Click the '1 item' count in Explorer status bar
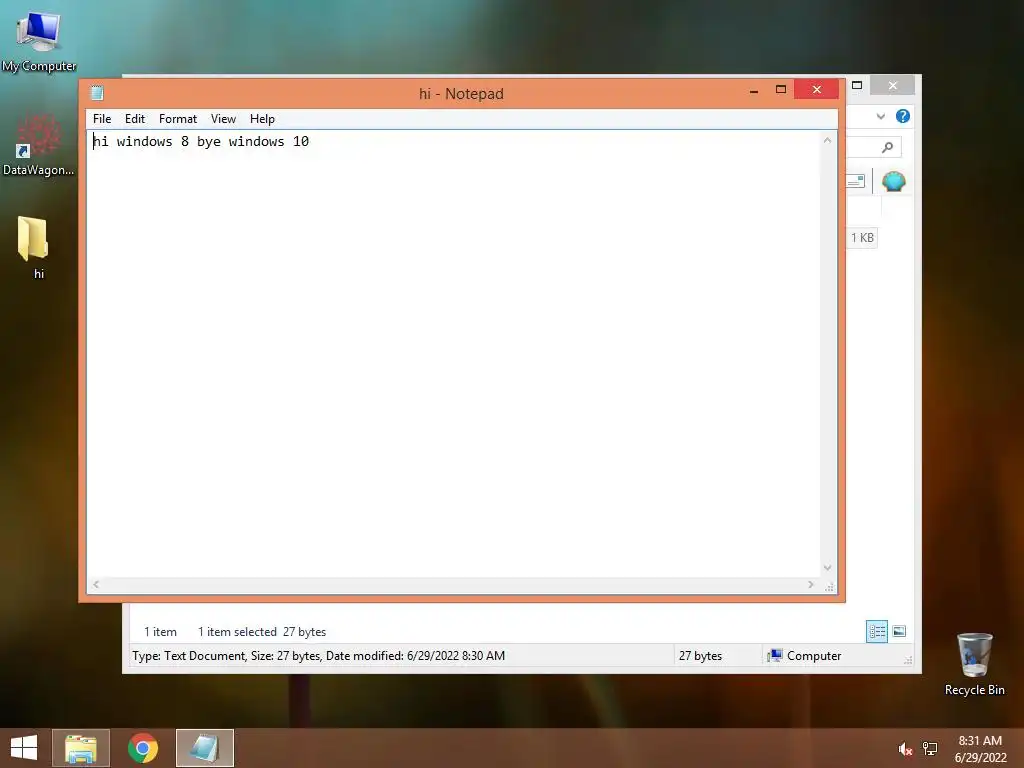1024x768 pixels. coord(161,632)
